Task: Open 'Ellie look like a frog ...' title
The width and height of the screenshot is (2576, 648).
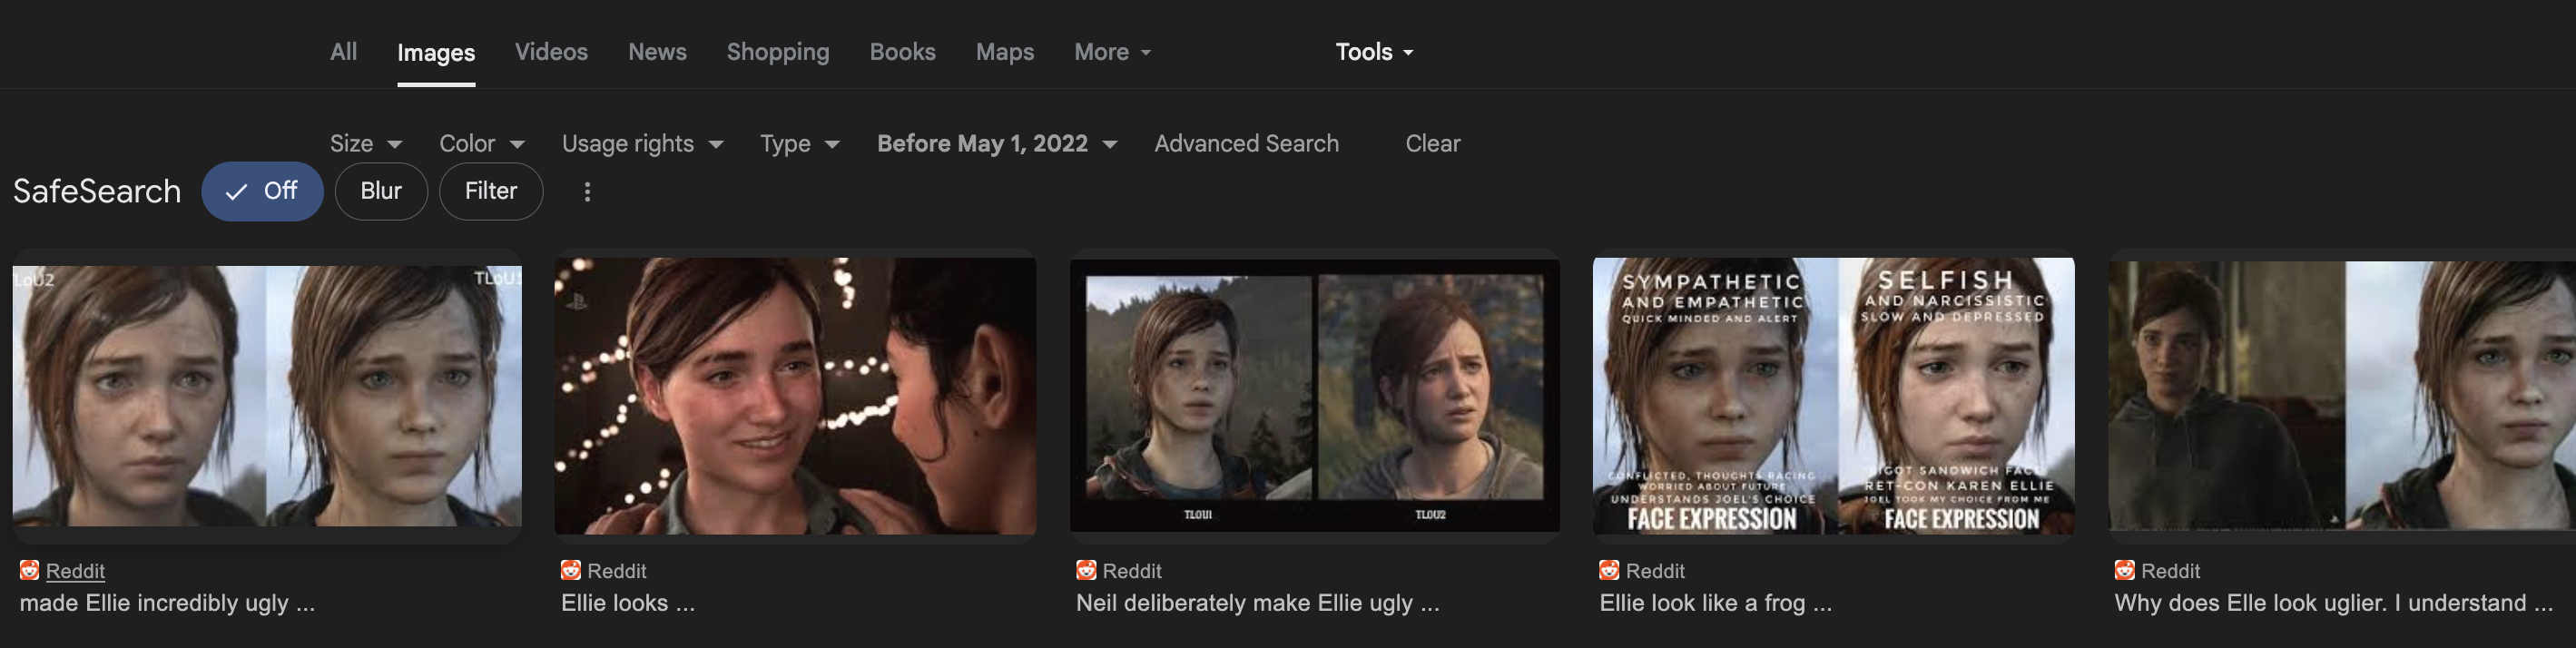Action: point(1715,603)
